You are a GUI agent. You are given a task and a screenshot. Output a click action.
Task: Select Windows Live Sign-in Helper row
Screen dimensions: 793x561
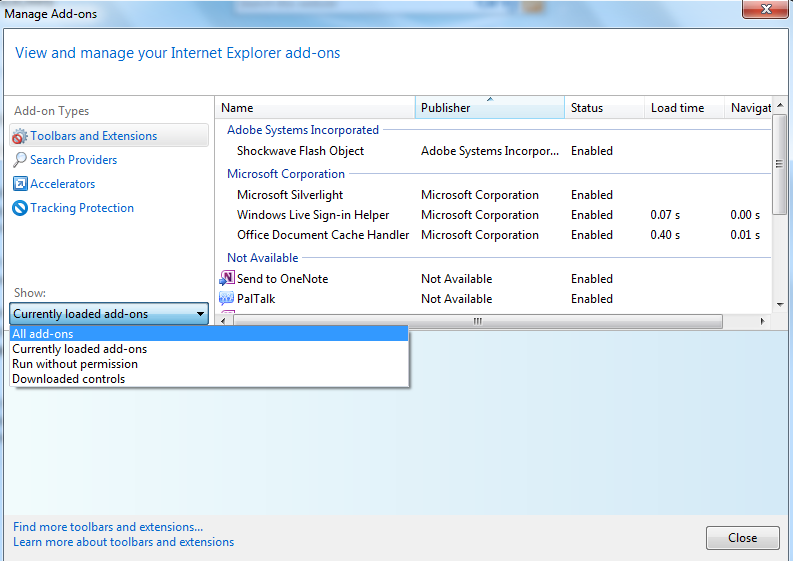(x=493, y=215)
